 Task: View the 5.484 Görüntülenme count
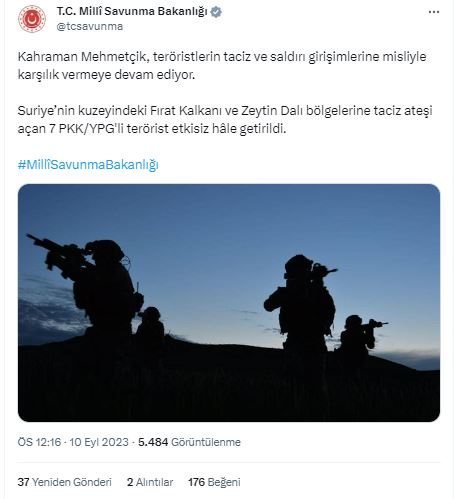[x=189, y=442]
